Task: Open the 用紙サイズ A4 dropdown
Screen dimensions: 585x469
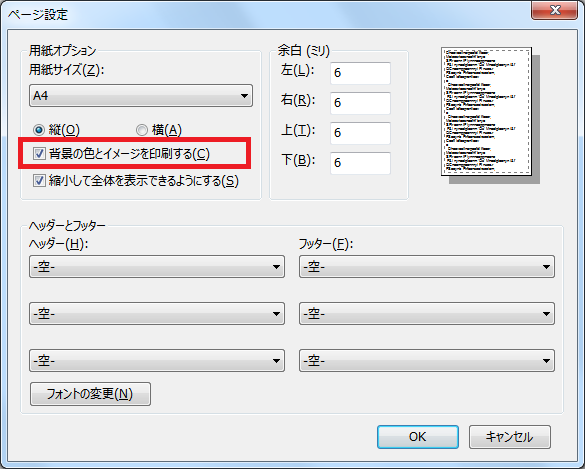Action: [x=141, y=96]
